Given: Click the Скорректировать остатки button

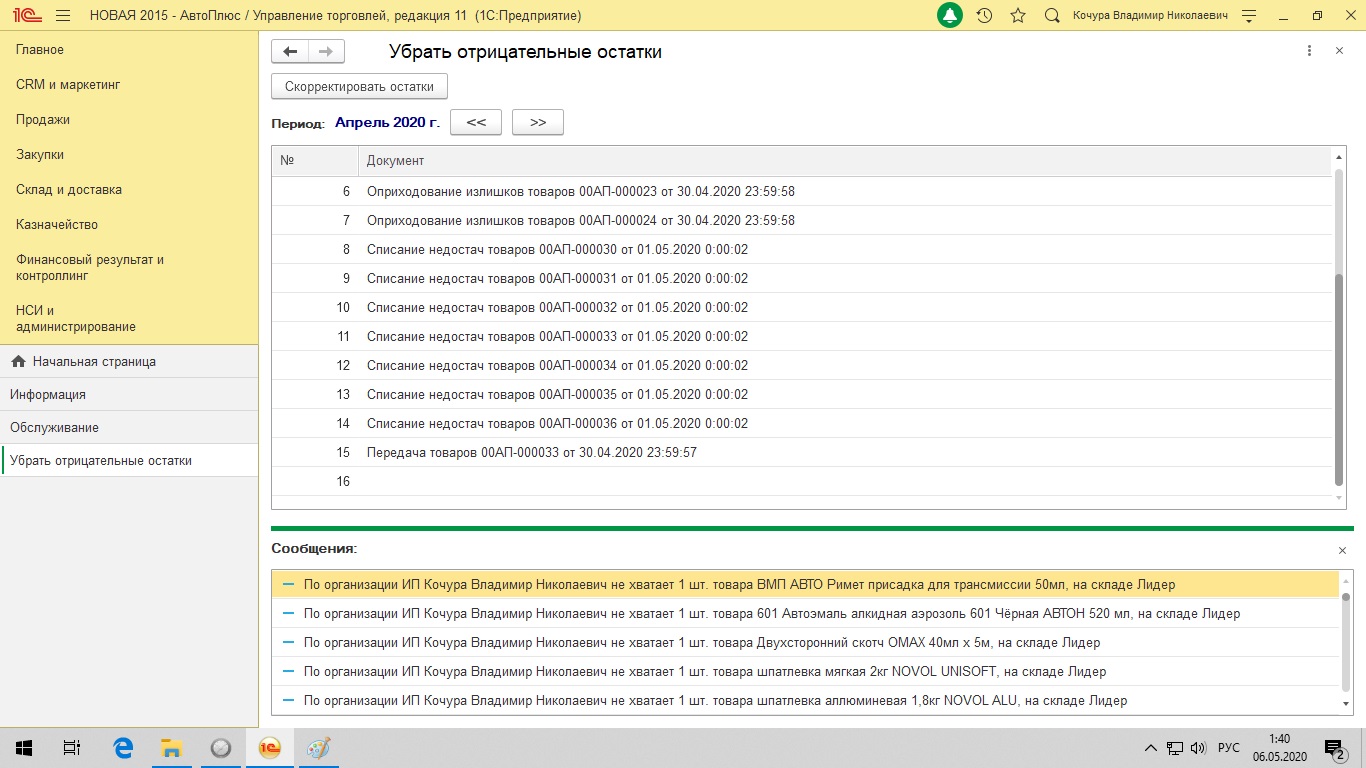Looking at the screenshot, I should tap(359, 87).
